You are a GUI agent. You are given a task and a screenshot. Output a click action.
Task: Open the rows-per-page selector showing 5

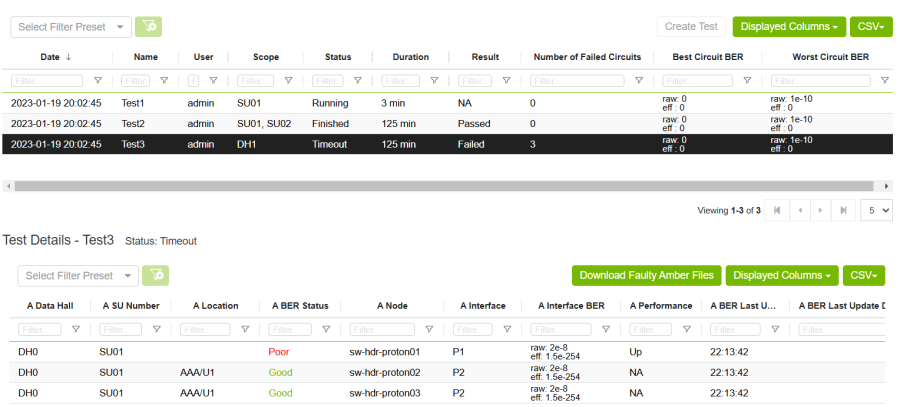878,211
